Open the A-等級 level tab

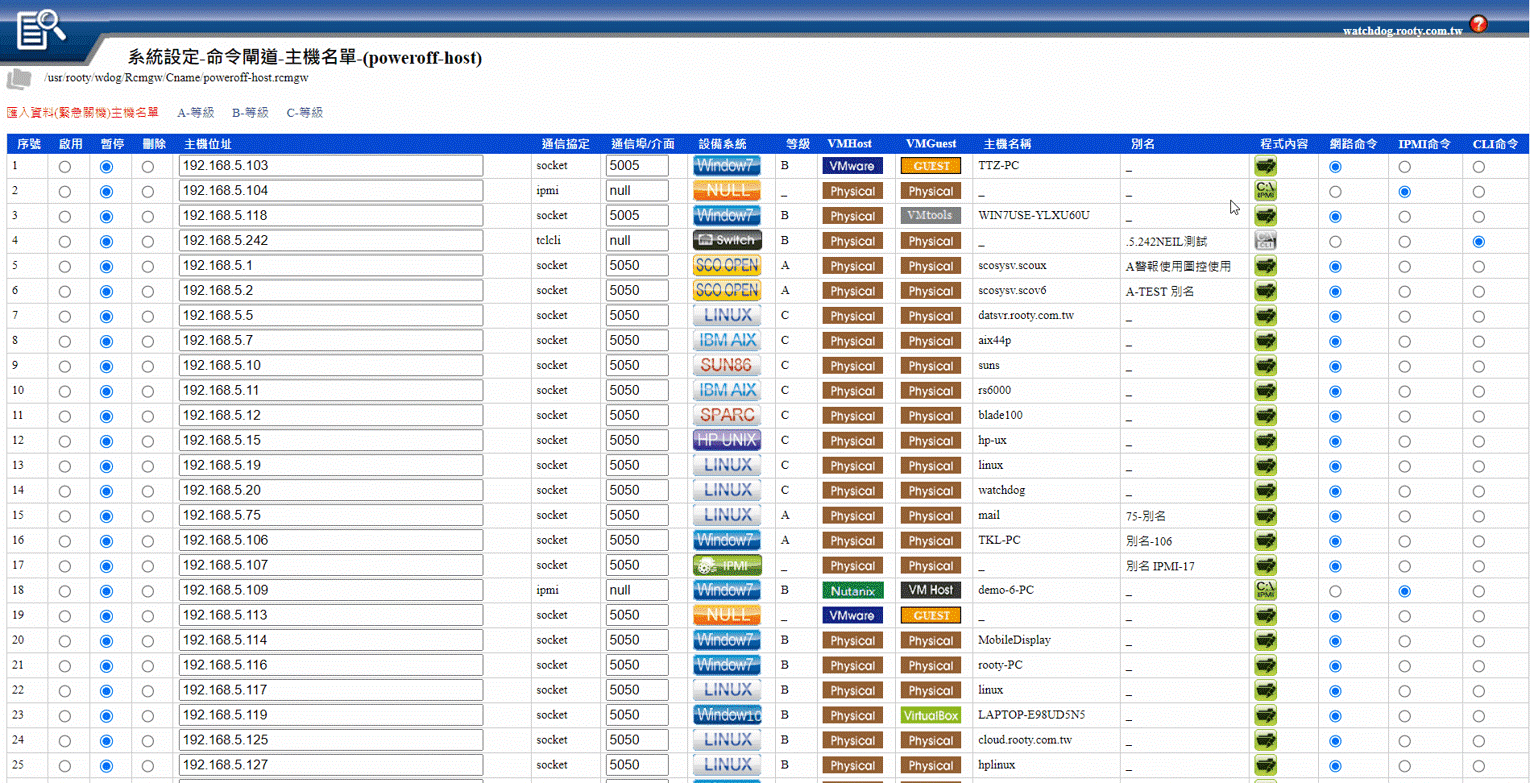pos(196,113)
